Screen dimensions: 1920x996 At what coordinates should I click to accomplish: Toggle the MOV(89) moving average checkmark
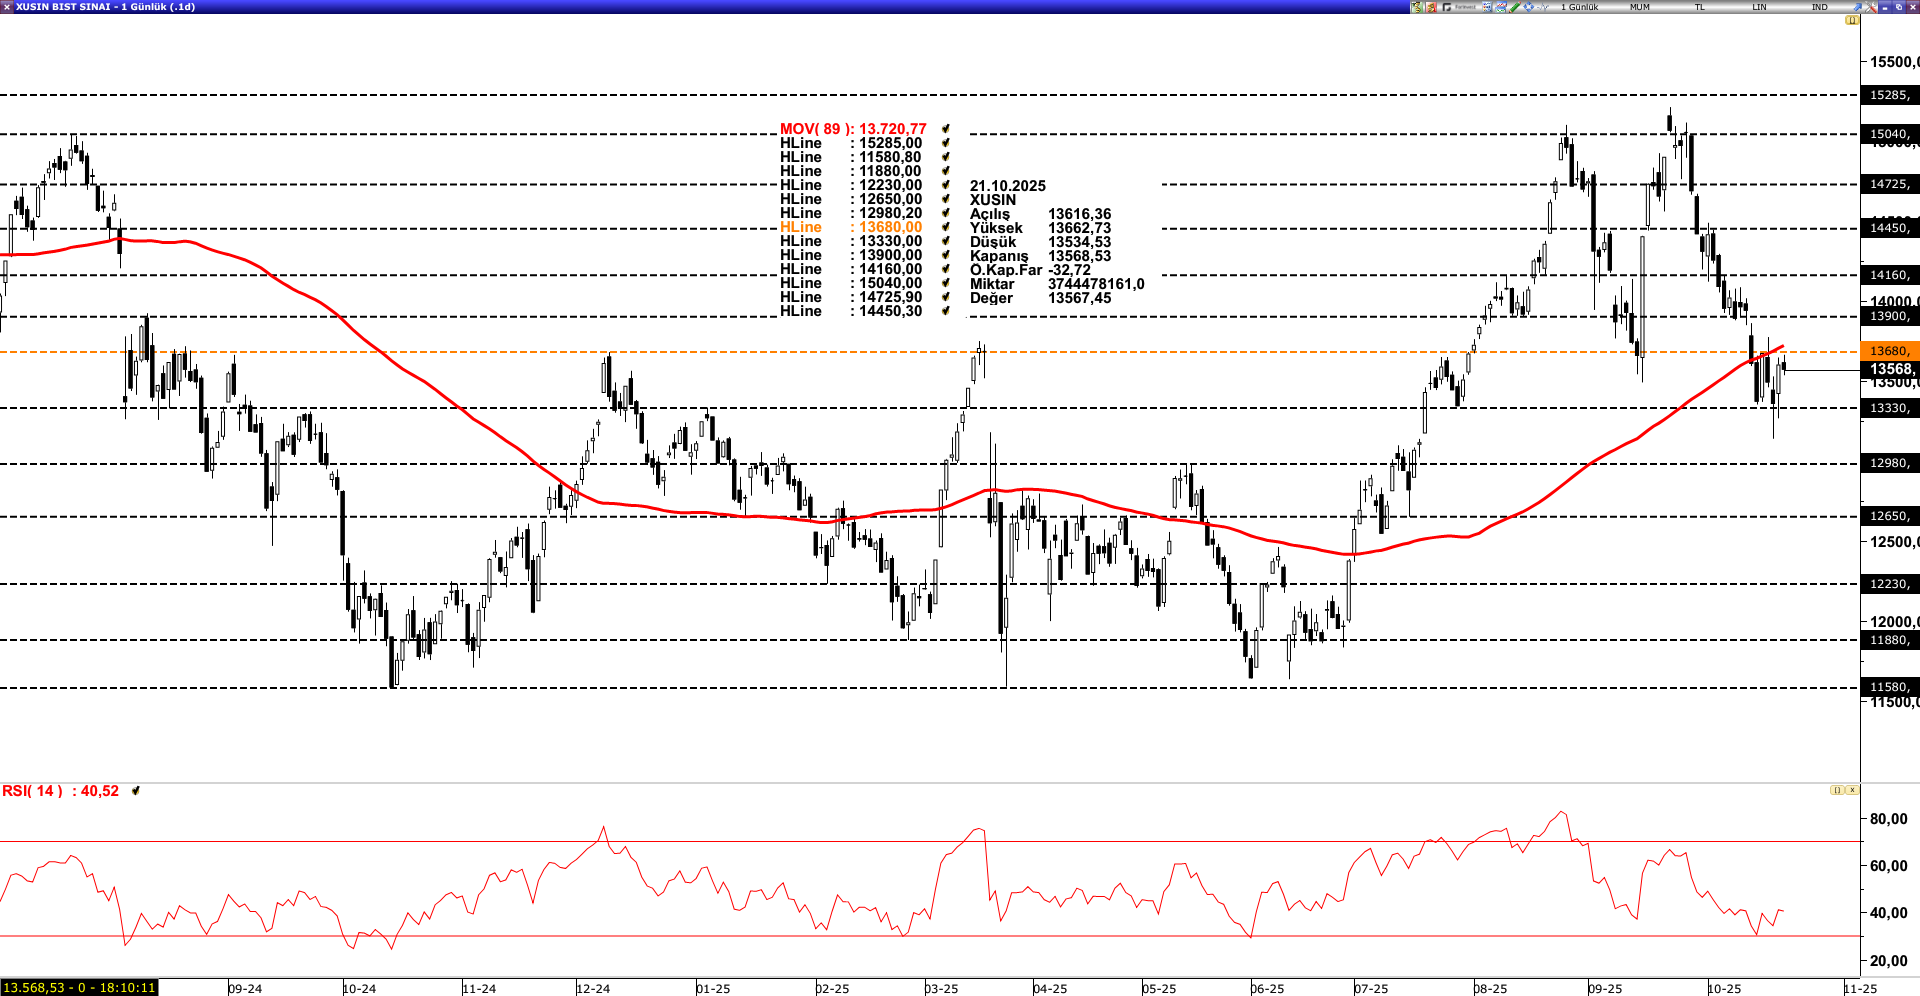945,129
